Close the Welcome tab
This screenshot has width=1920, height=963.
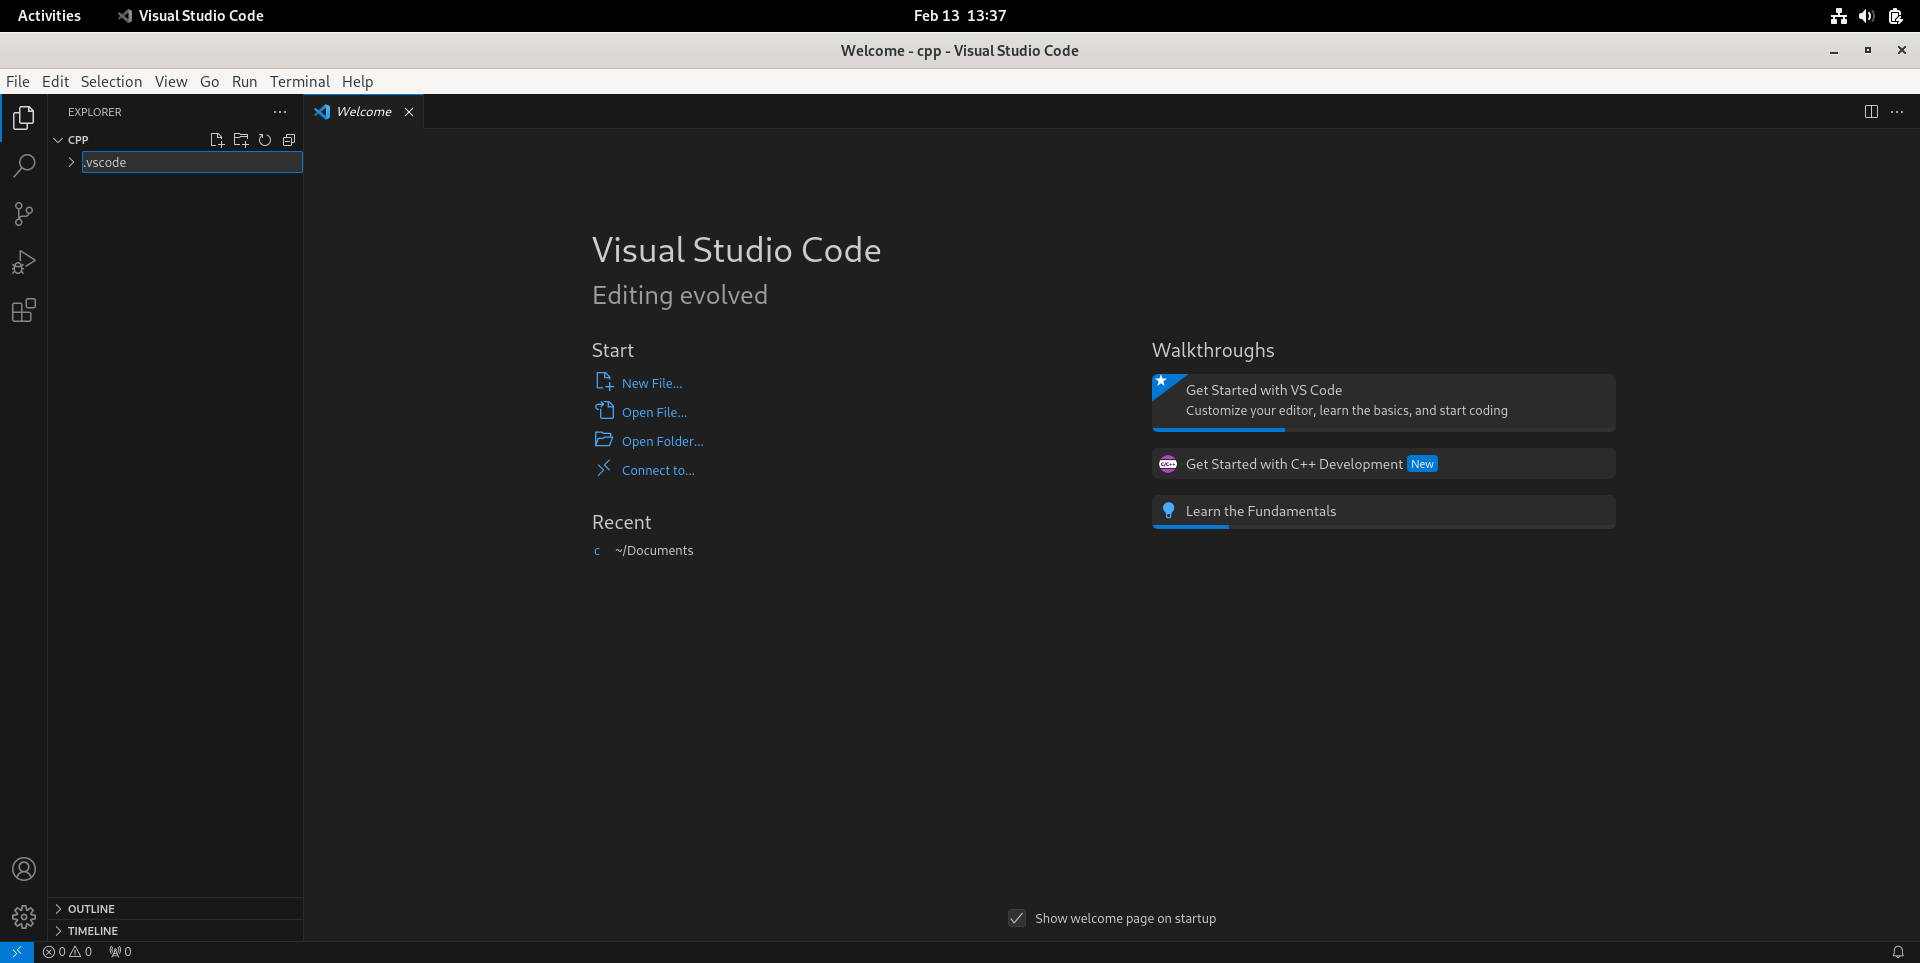coord(409,112)
